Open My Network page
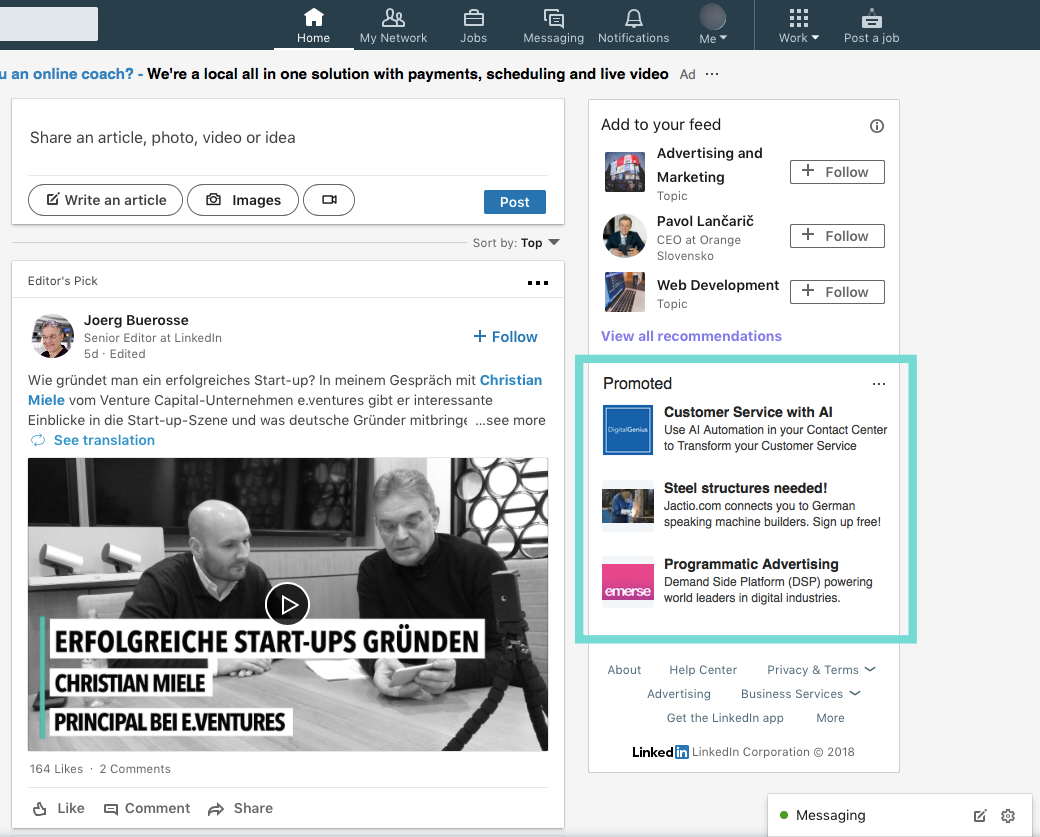 (393, 26)
